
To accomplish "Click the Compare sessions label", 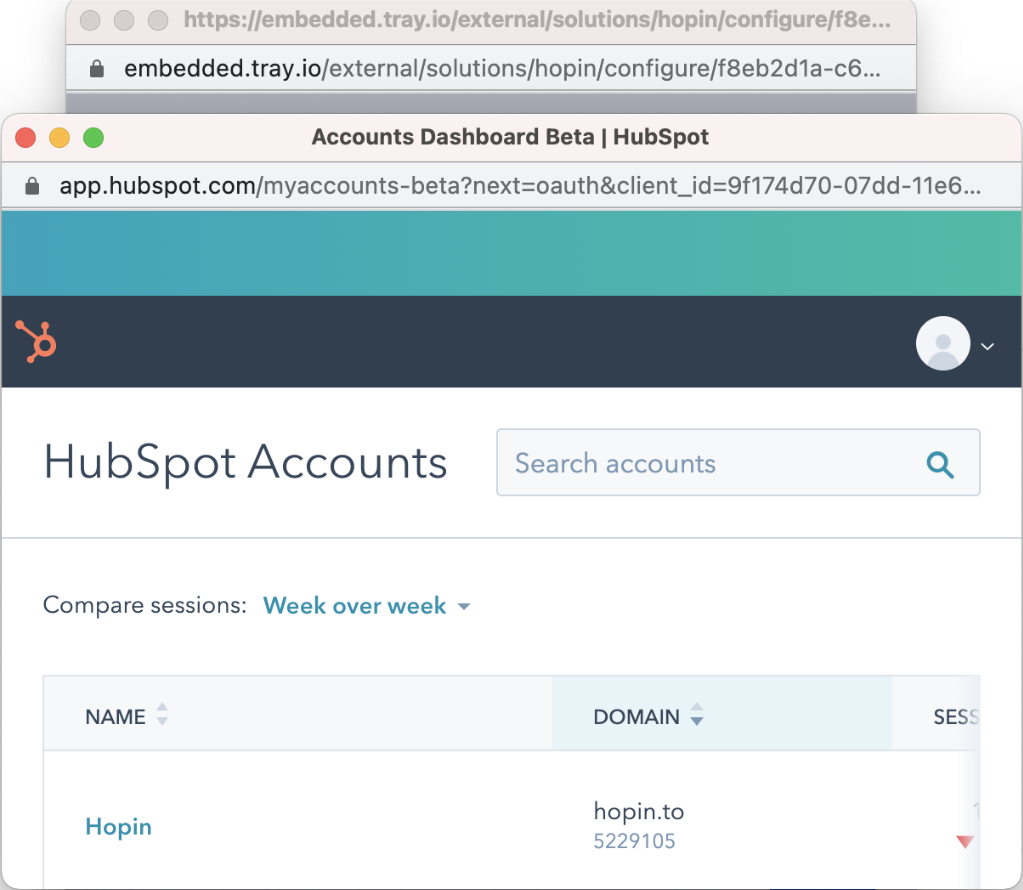I will pos(145,605).
